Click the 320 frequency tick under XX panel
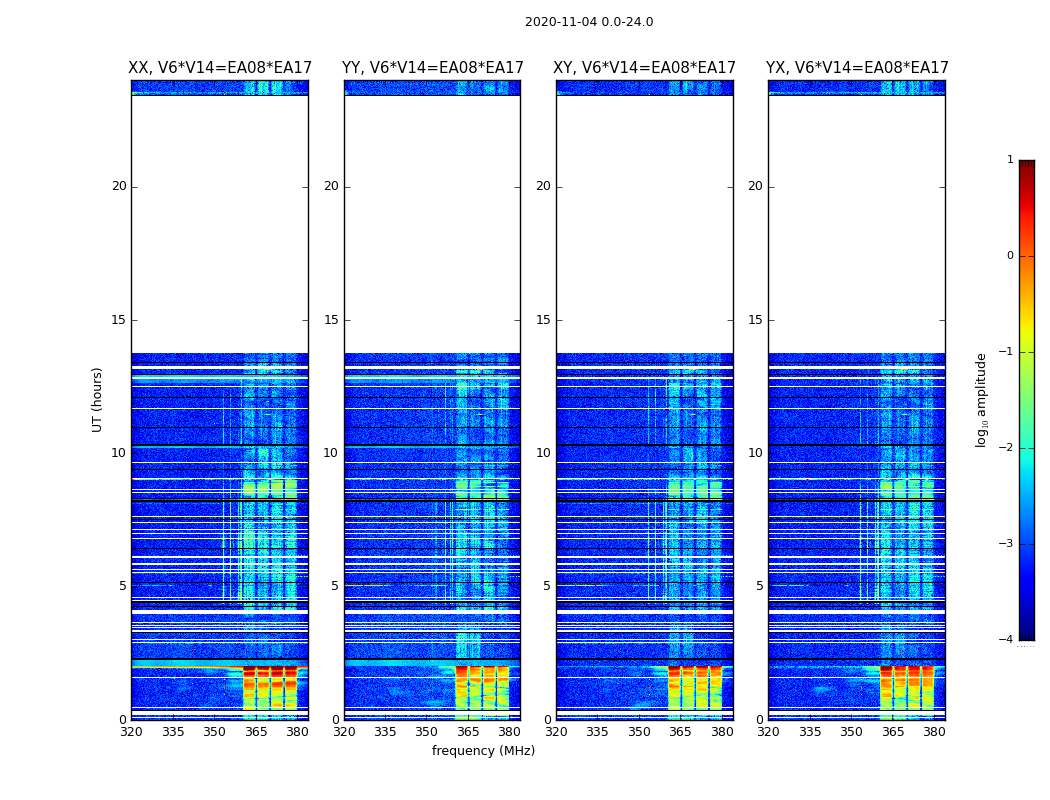The image size is (1050, 800). coord(131,732)
